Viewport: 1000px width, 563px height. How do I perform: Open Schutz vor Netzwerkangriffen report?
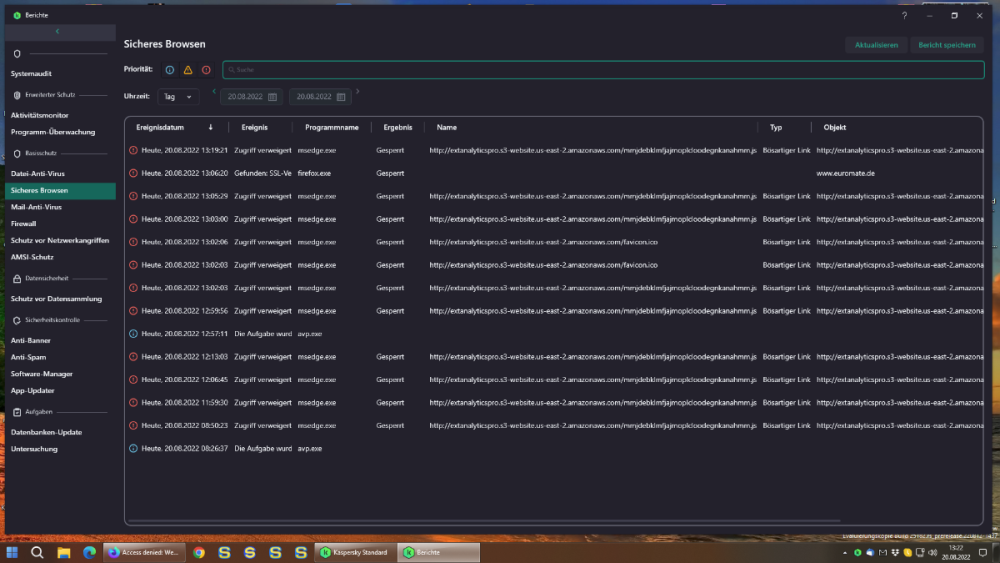tap(60, 240)
